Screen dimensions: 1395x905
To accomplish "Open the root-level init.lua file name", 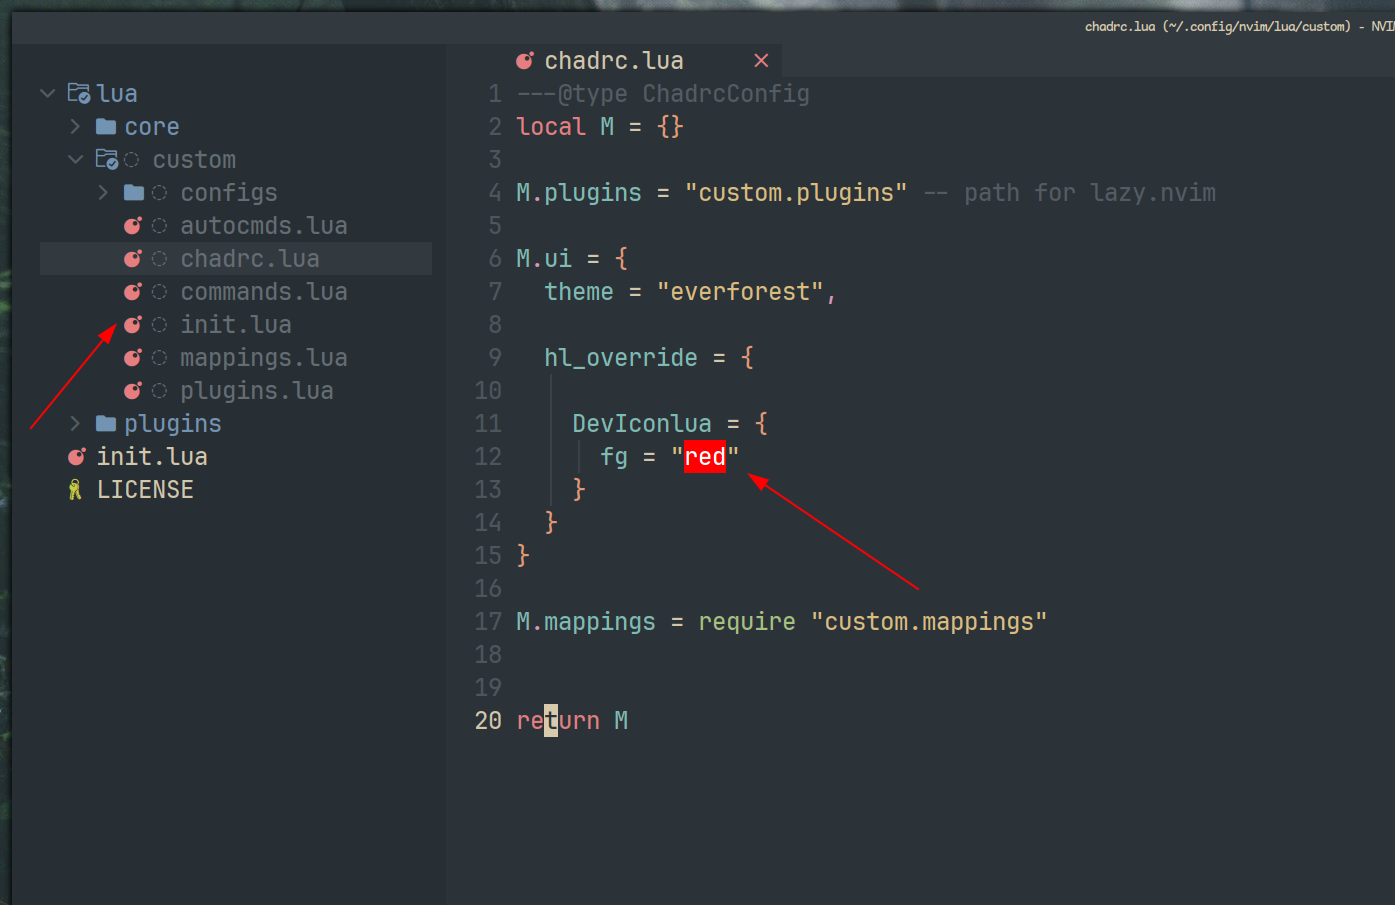I will (x=152, y=457).
